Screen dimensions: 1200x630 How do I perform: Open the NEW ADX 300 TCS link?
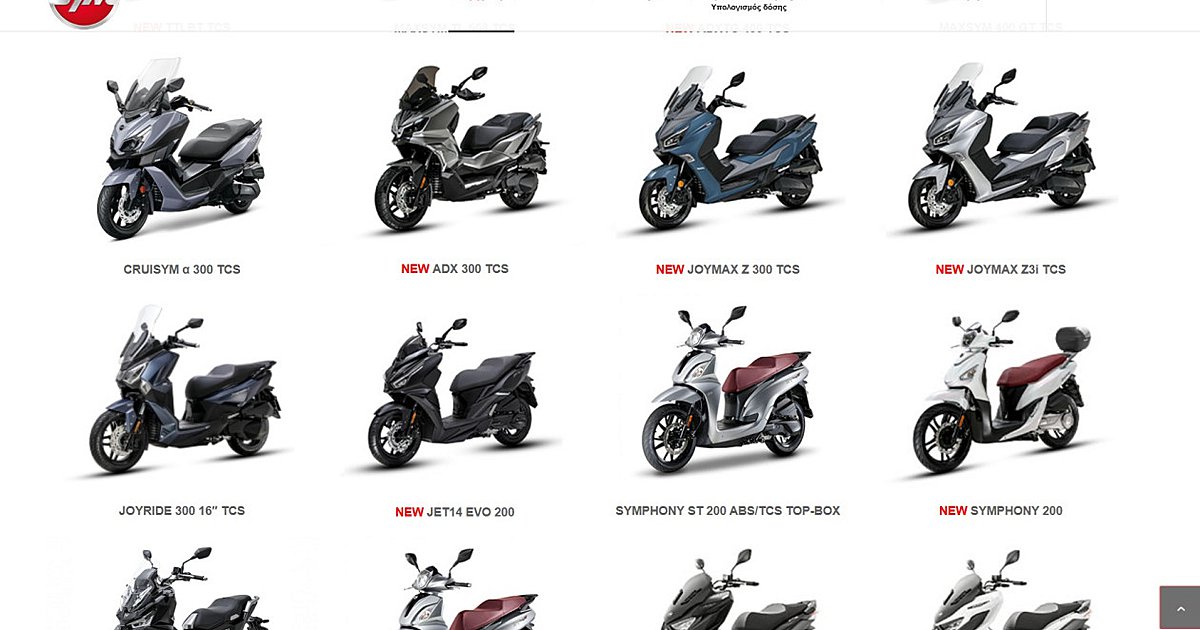pyautogui.click(x=455, y=269)
